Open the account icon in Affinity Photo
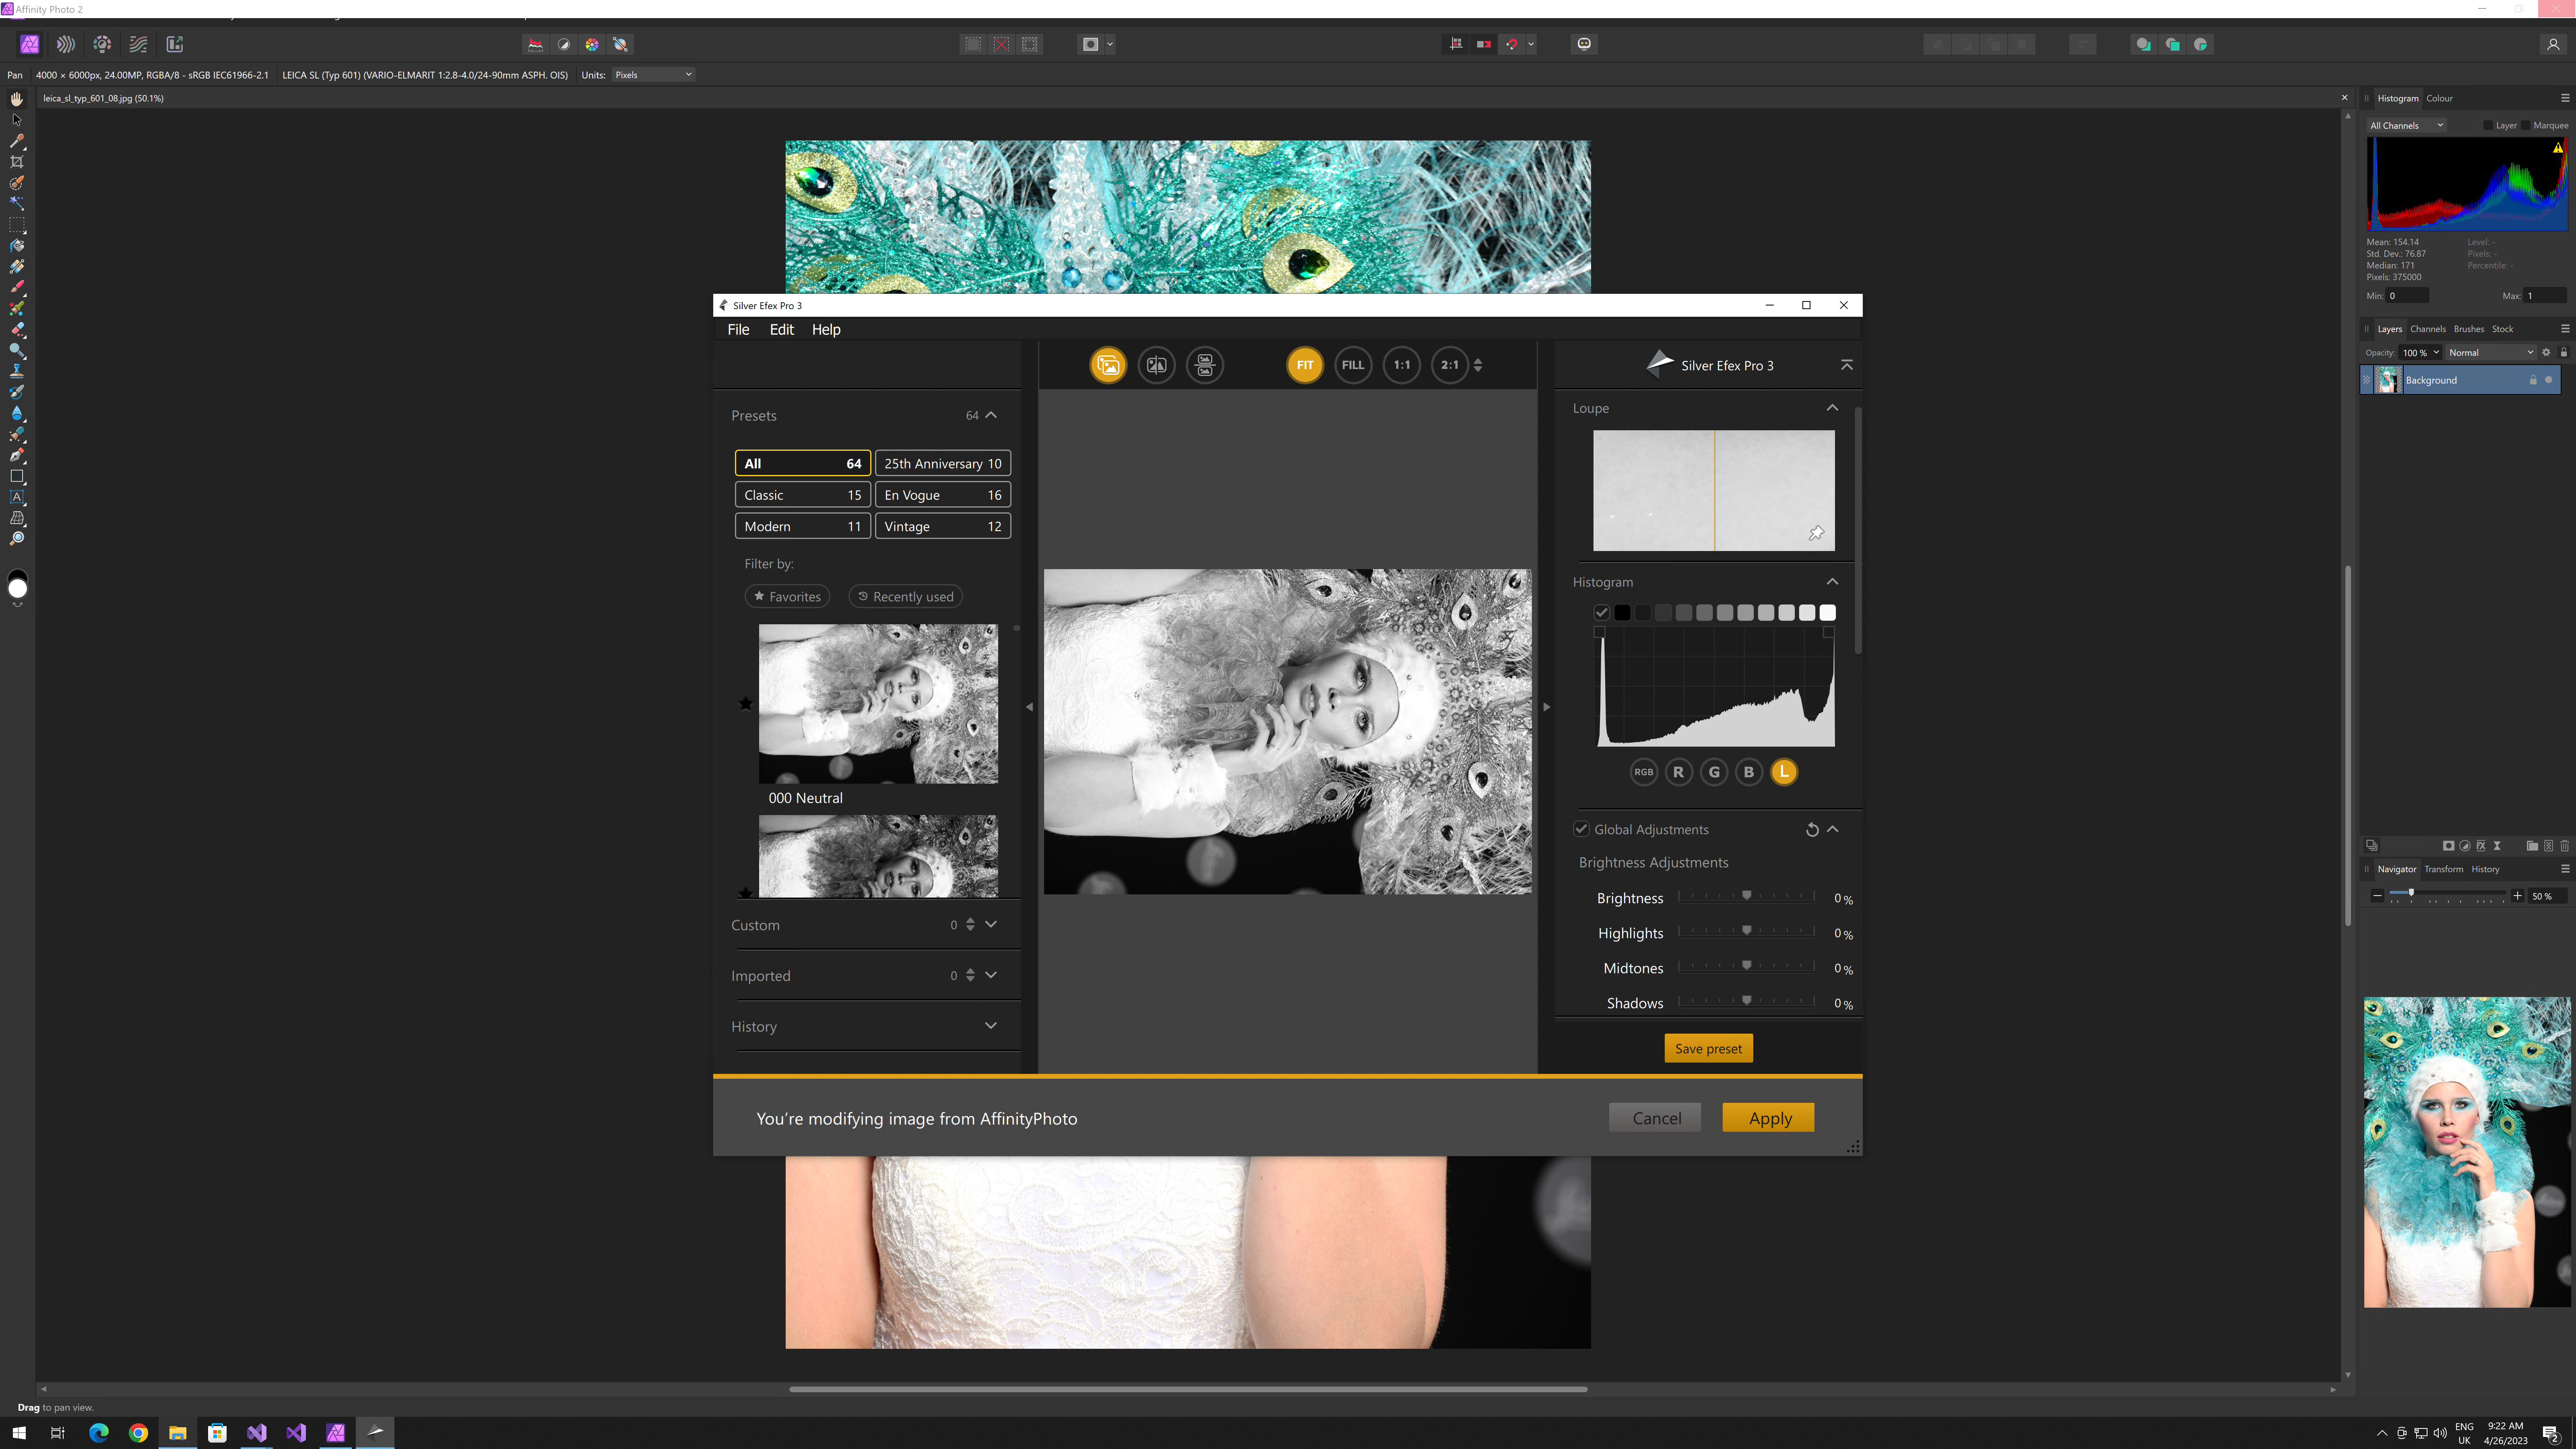 pos(2553,44)
